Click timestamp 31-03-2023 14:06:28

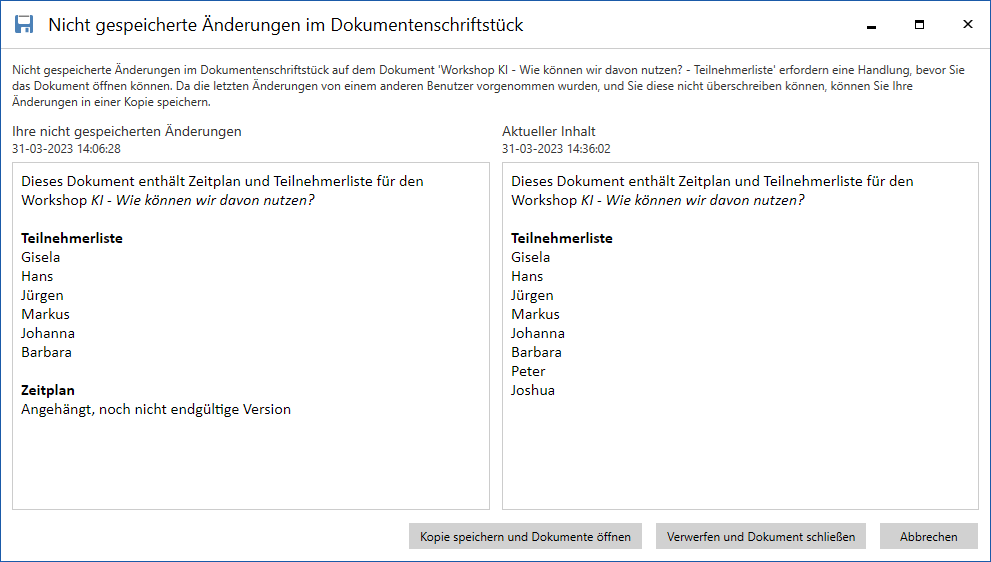pos(66,149)
